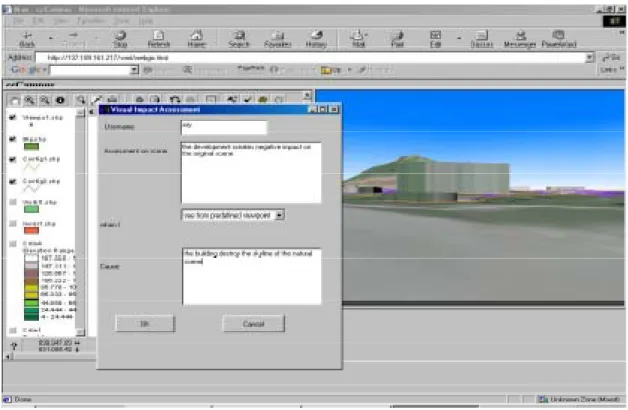Click the dark green layer color swatch
The height and width of the screenshot is (410, 628).
[x=31, y=147]
